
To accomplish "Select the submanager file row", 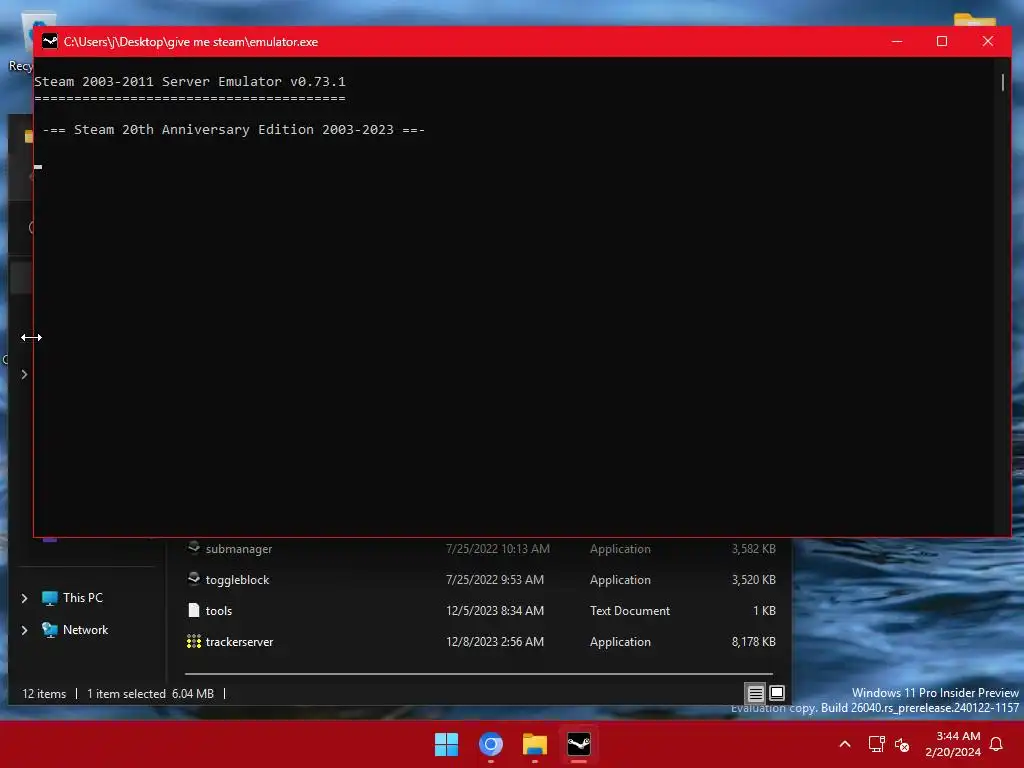I will (481, 549).
